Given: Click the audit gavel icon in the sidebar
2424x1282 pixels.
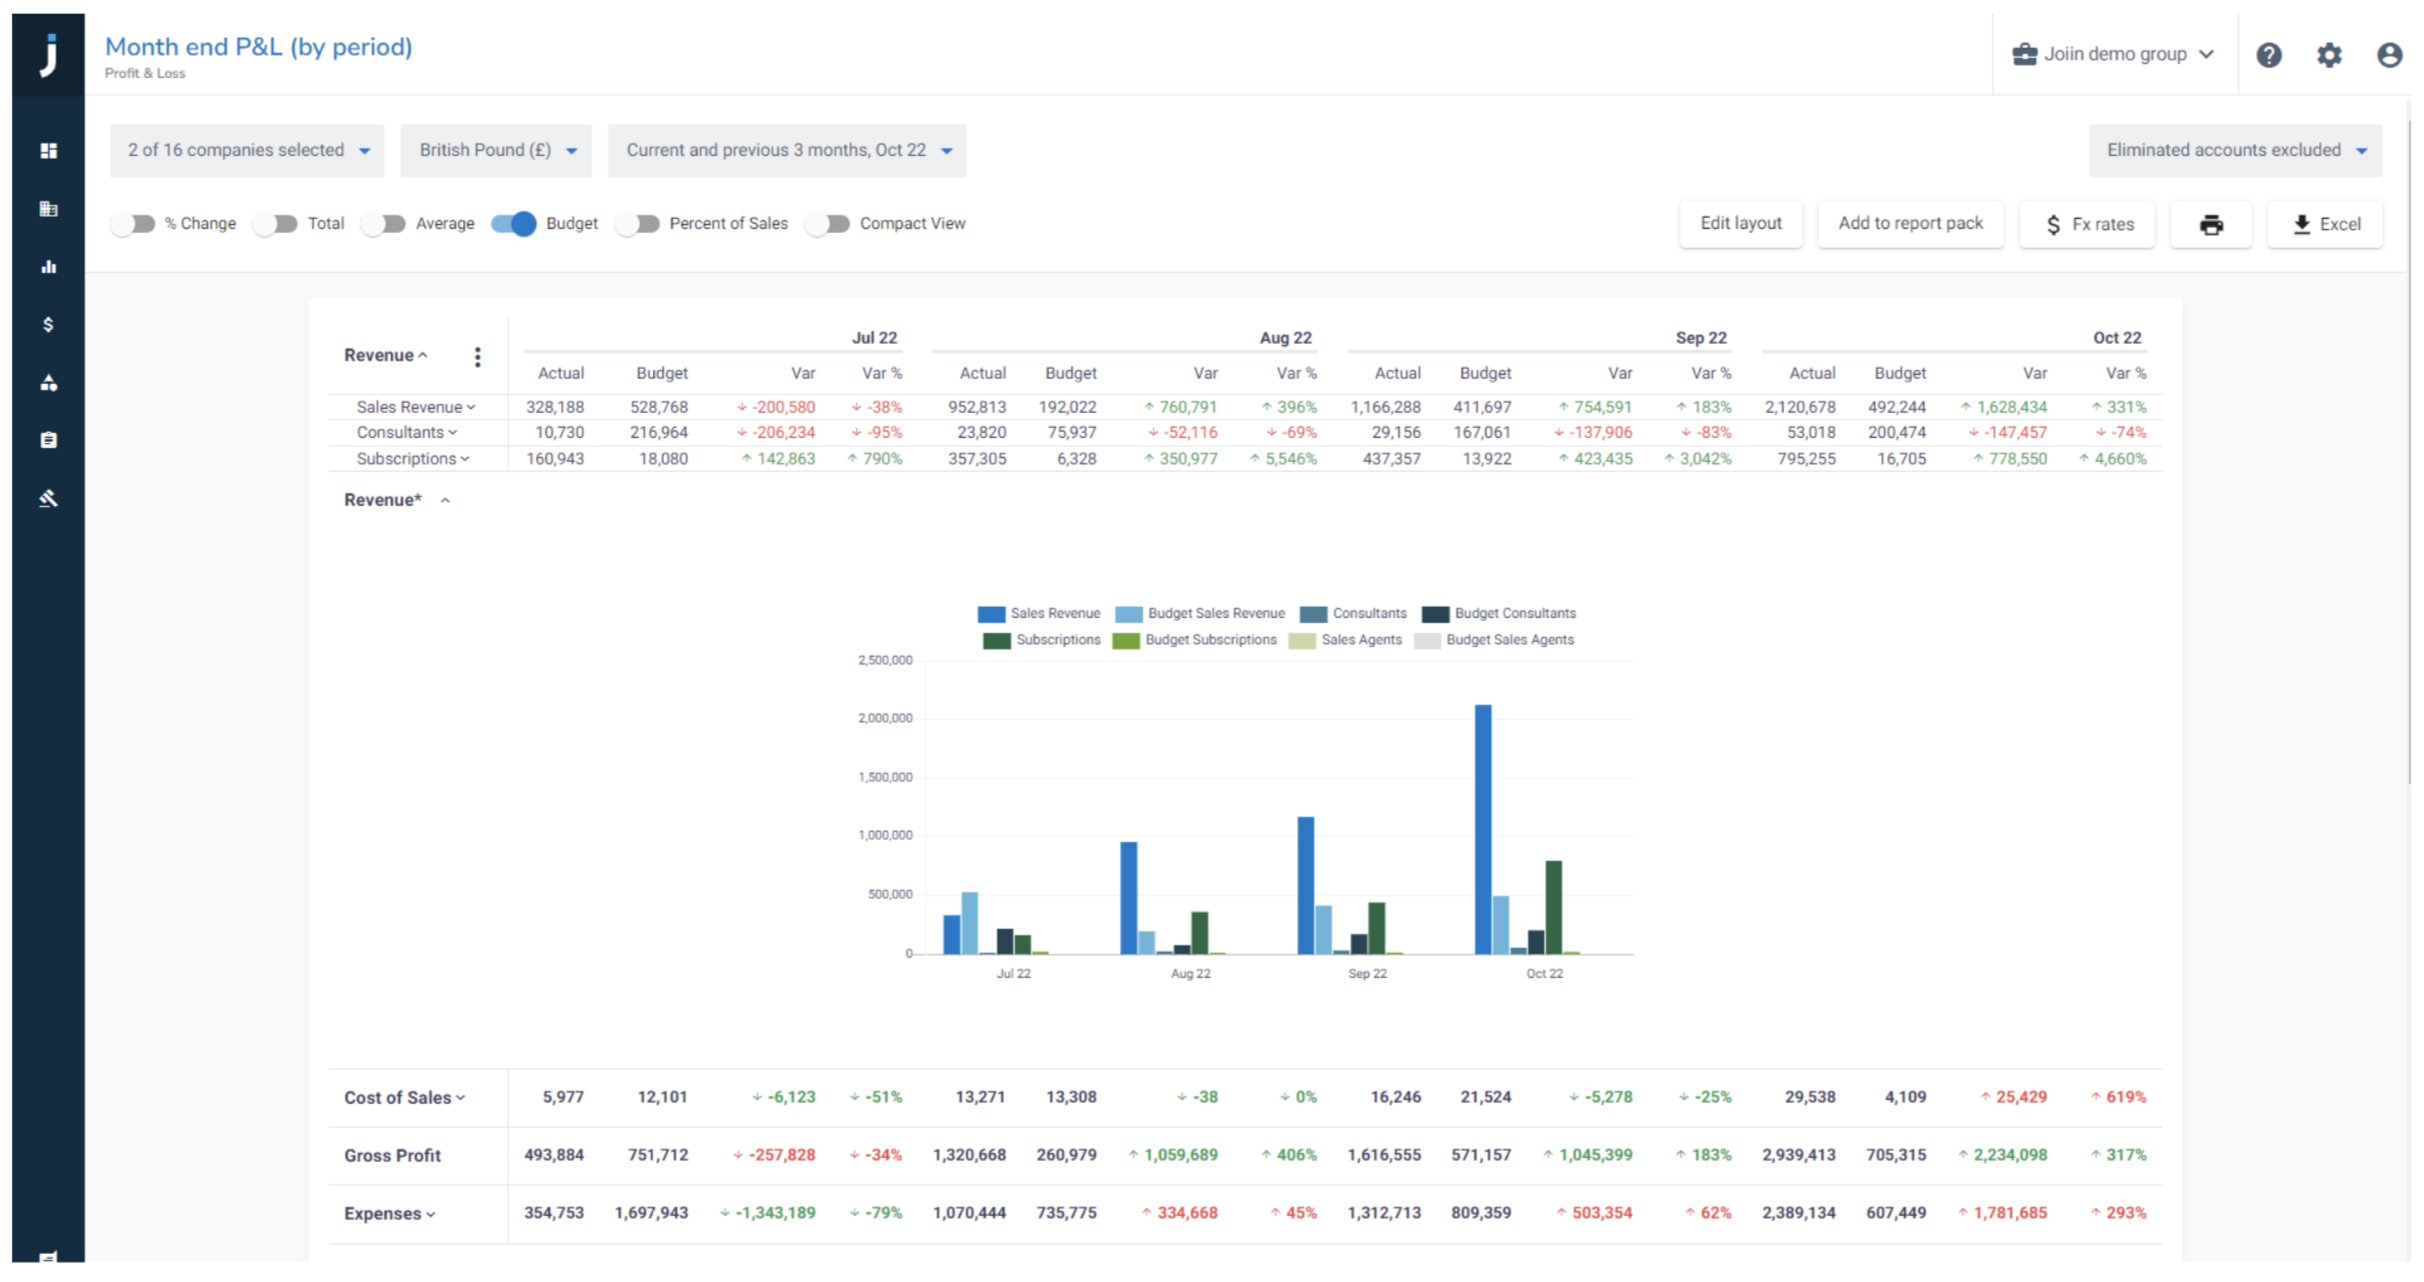Looking at the screenshot, I should (x=47, y=498).
